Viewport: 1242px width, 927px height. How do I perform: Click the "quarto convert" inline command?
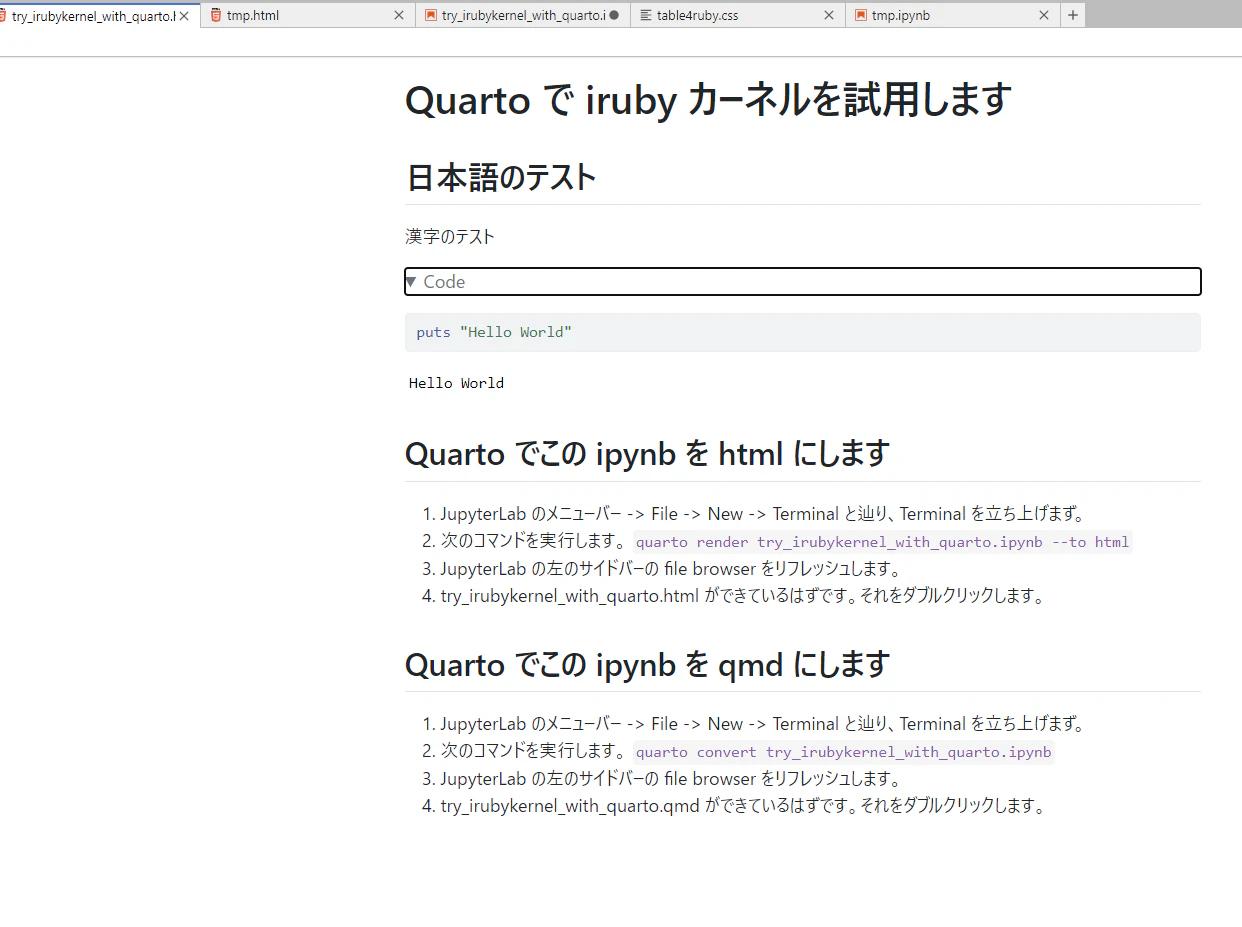click(844, 752)
